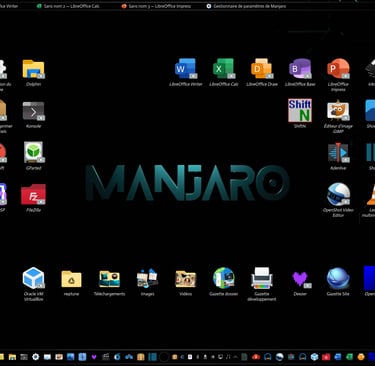The image size is (375, 366).
Task: Open LibreOffice Writer desktop icon
Action: (186, 69)
